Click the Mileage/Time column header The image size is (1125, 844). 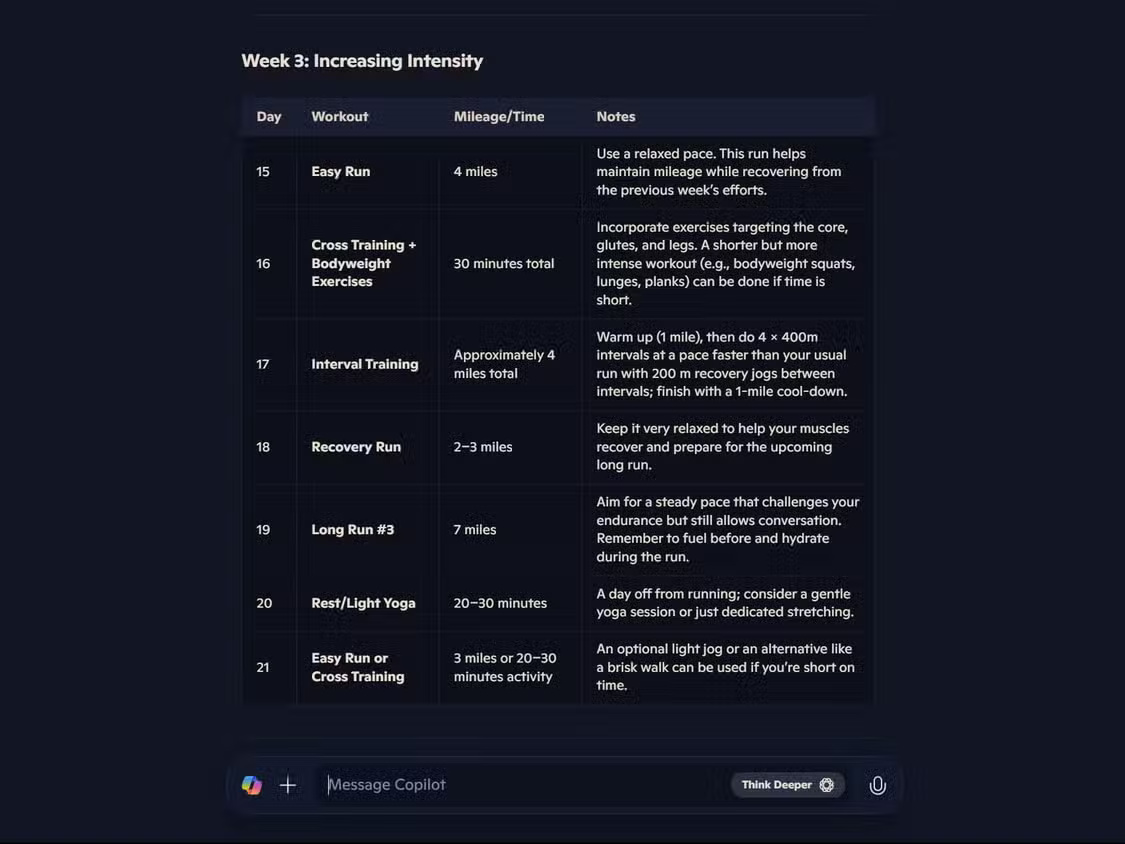[x=499, y=116]
